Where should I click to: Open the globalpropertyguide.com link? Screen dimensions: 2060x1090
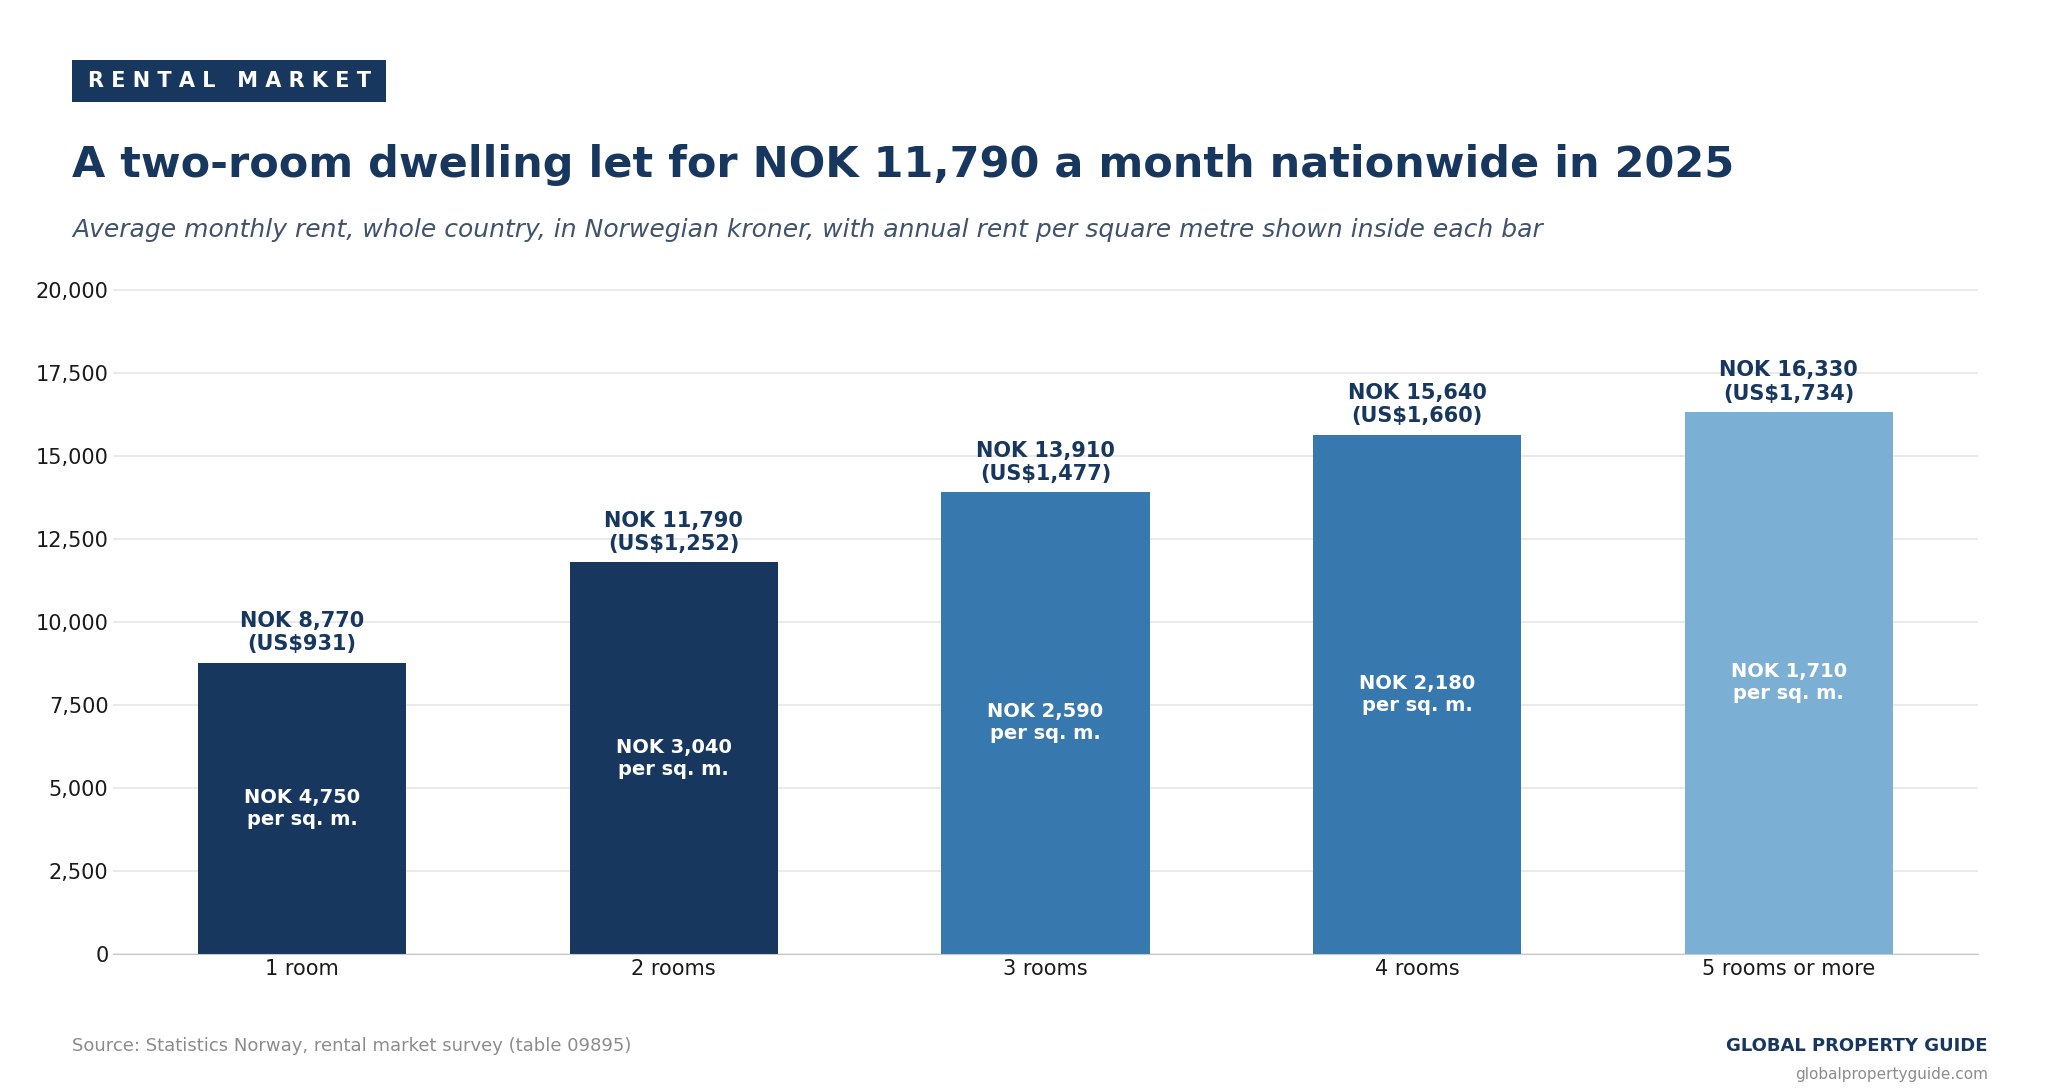1891,1074
